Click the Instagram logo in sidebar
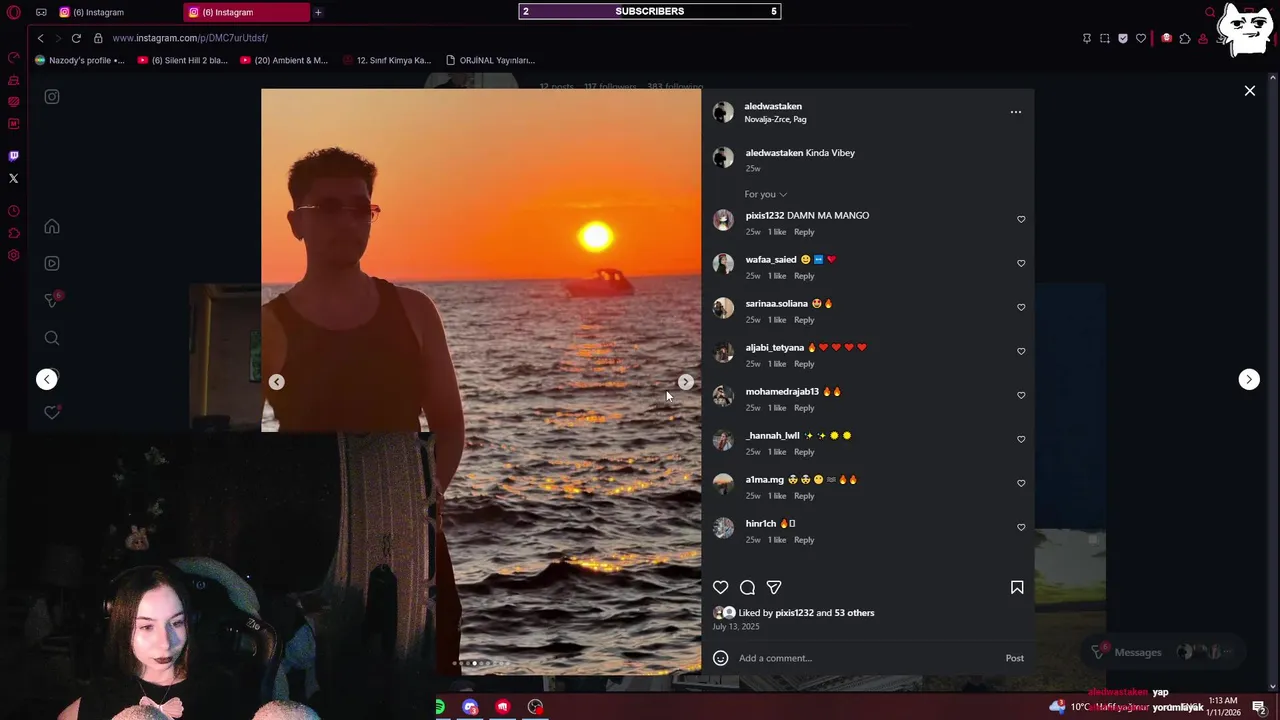Image resolution: width=1280 pixels, height=720 pixels. (x=52, y=97)
